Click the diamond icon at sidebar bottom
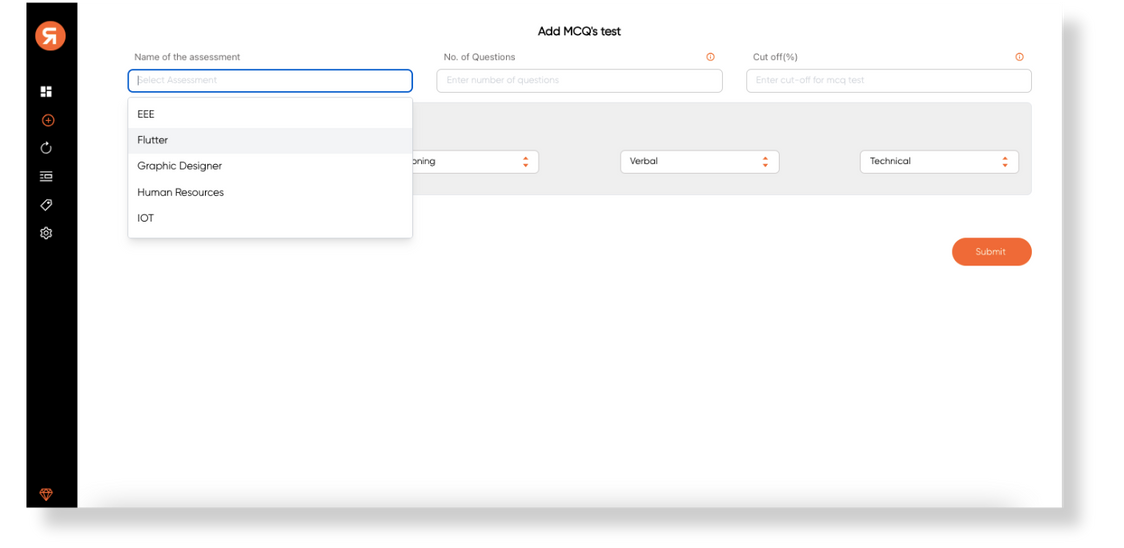This screenshot has height=548, width=1124. (x=46, y=495)
